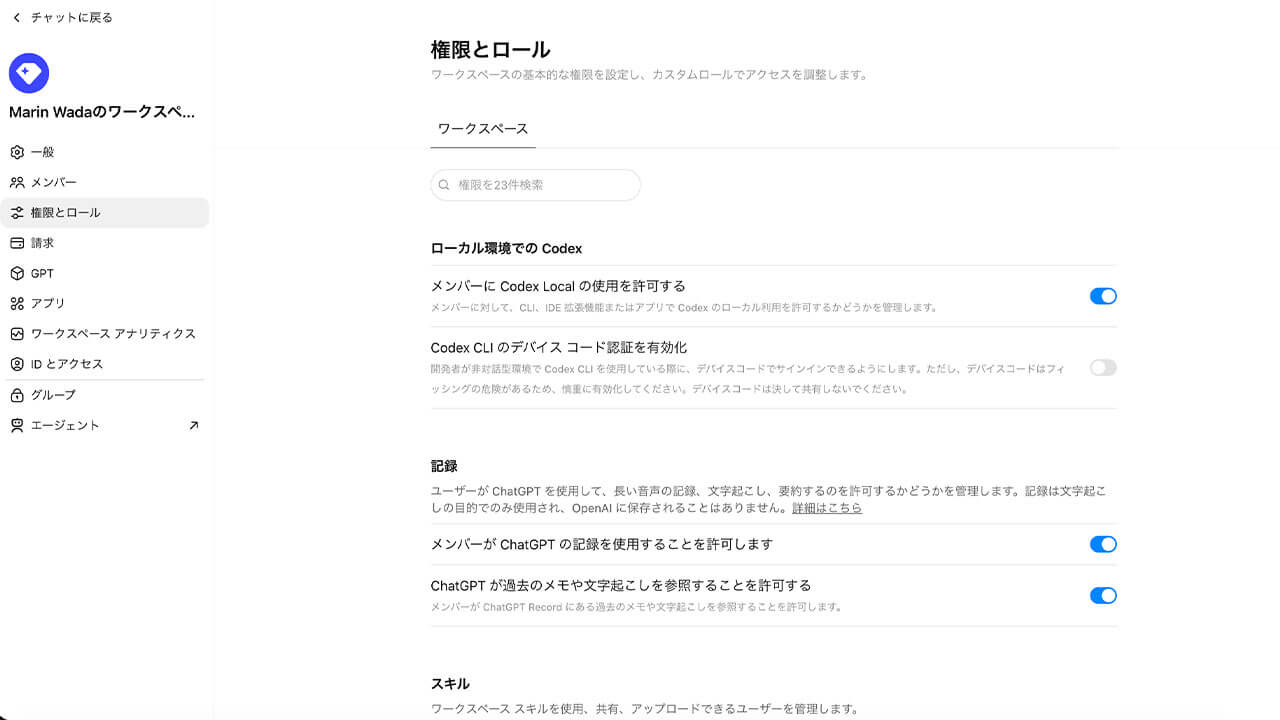Click the chart icon beside ワークスペース アナリティクス
The width and height of the screenshot is (1280, 720).
point(17,334)
